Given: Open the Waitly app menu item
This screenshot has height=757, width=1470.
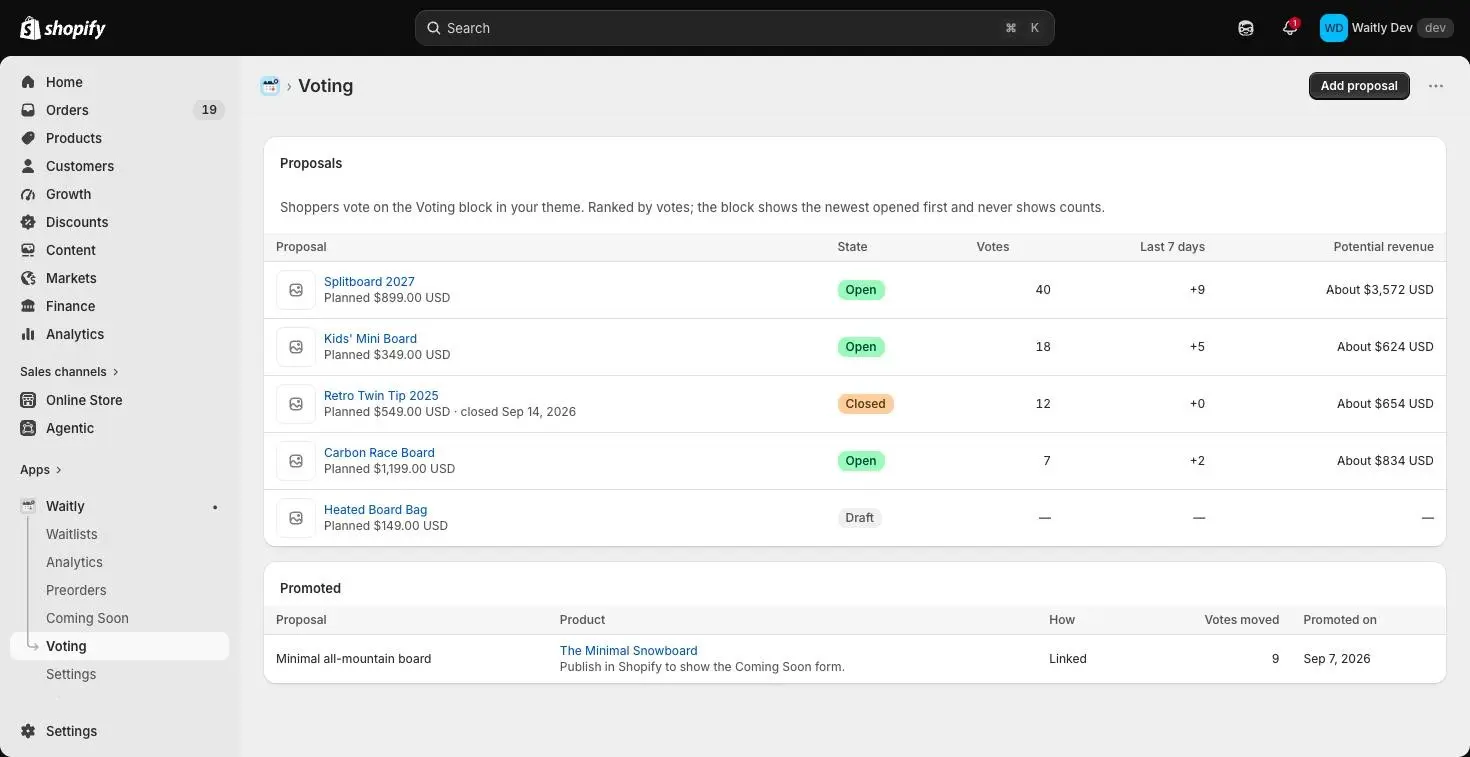Looking at the screenshot, I should coord(120,506).
